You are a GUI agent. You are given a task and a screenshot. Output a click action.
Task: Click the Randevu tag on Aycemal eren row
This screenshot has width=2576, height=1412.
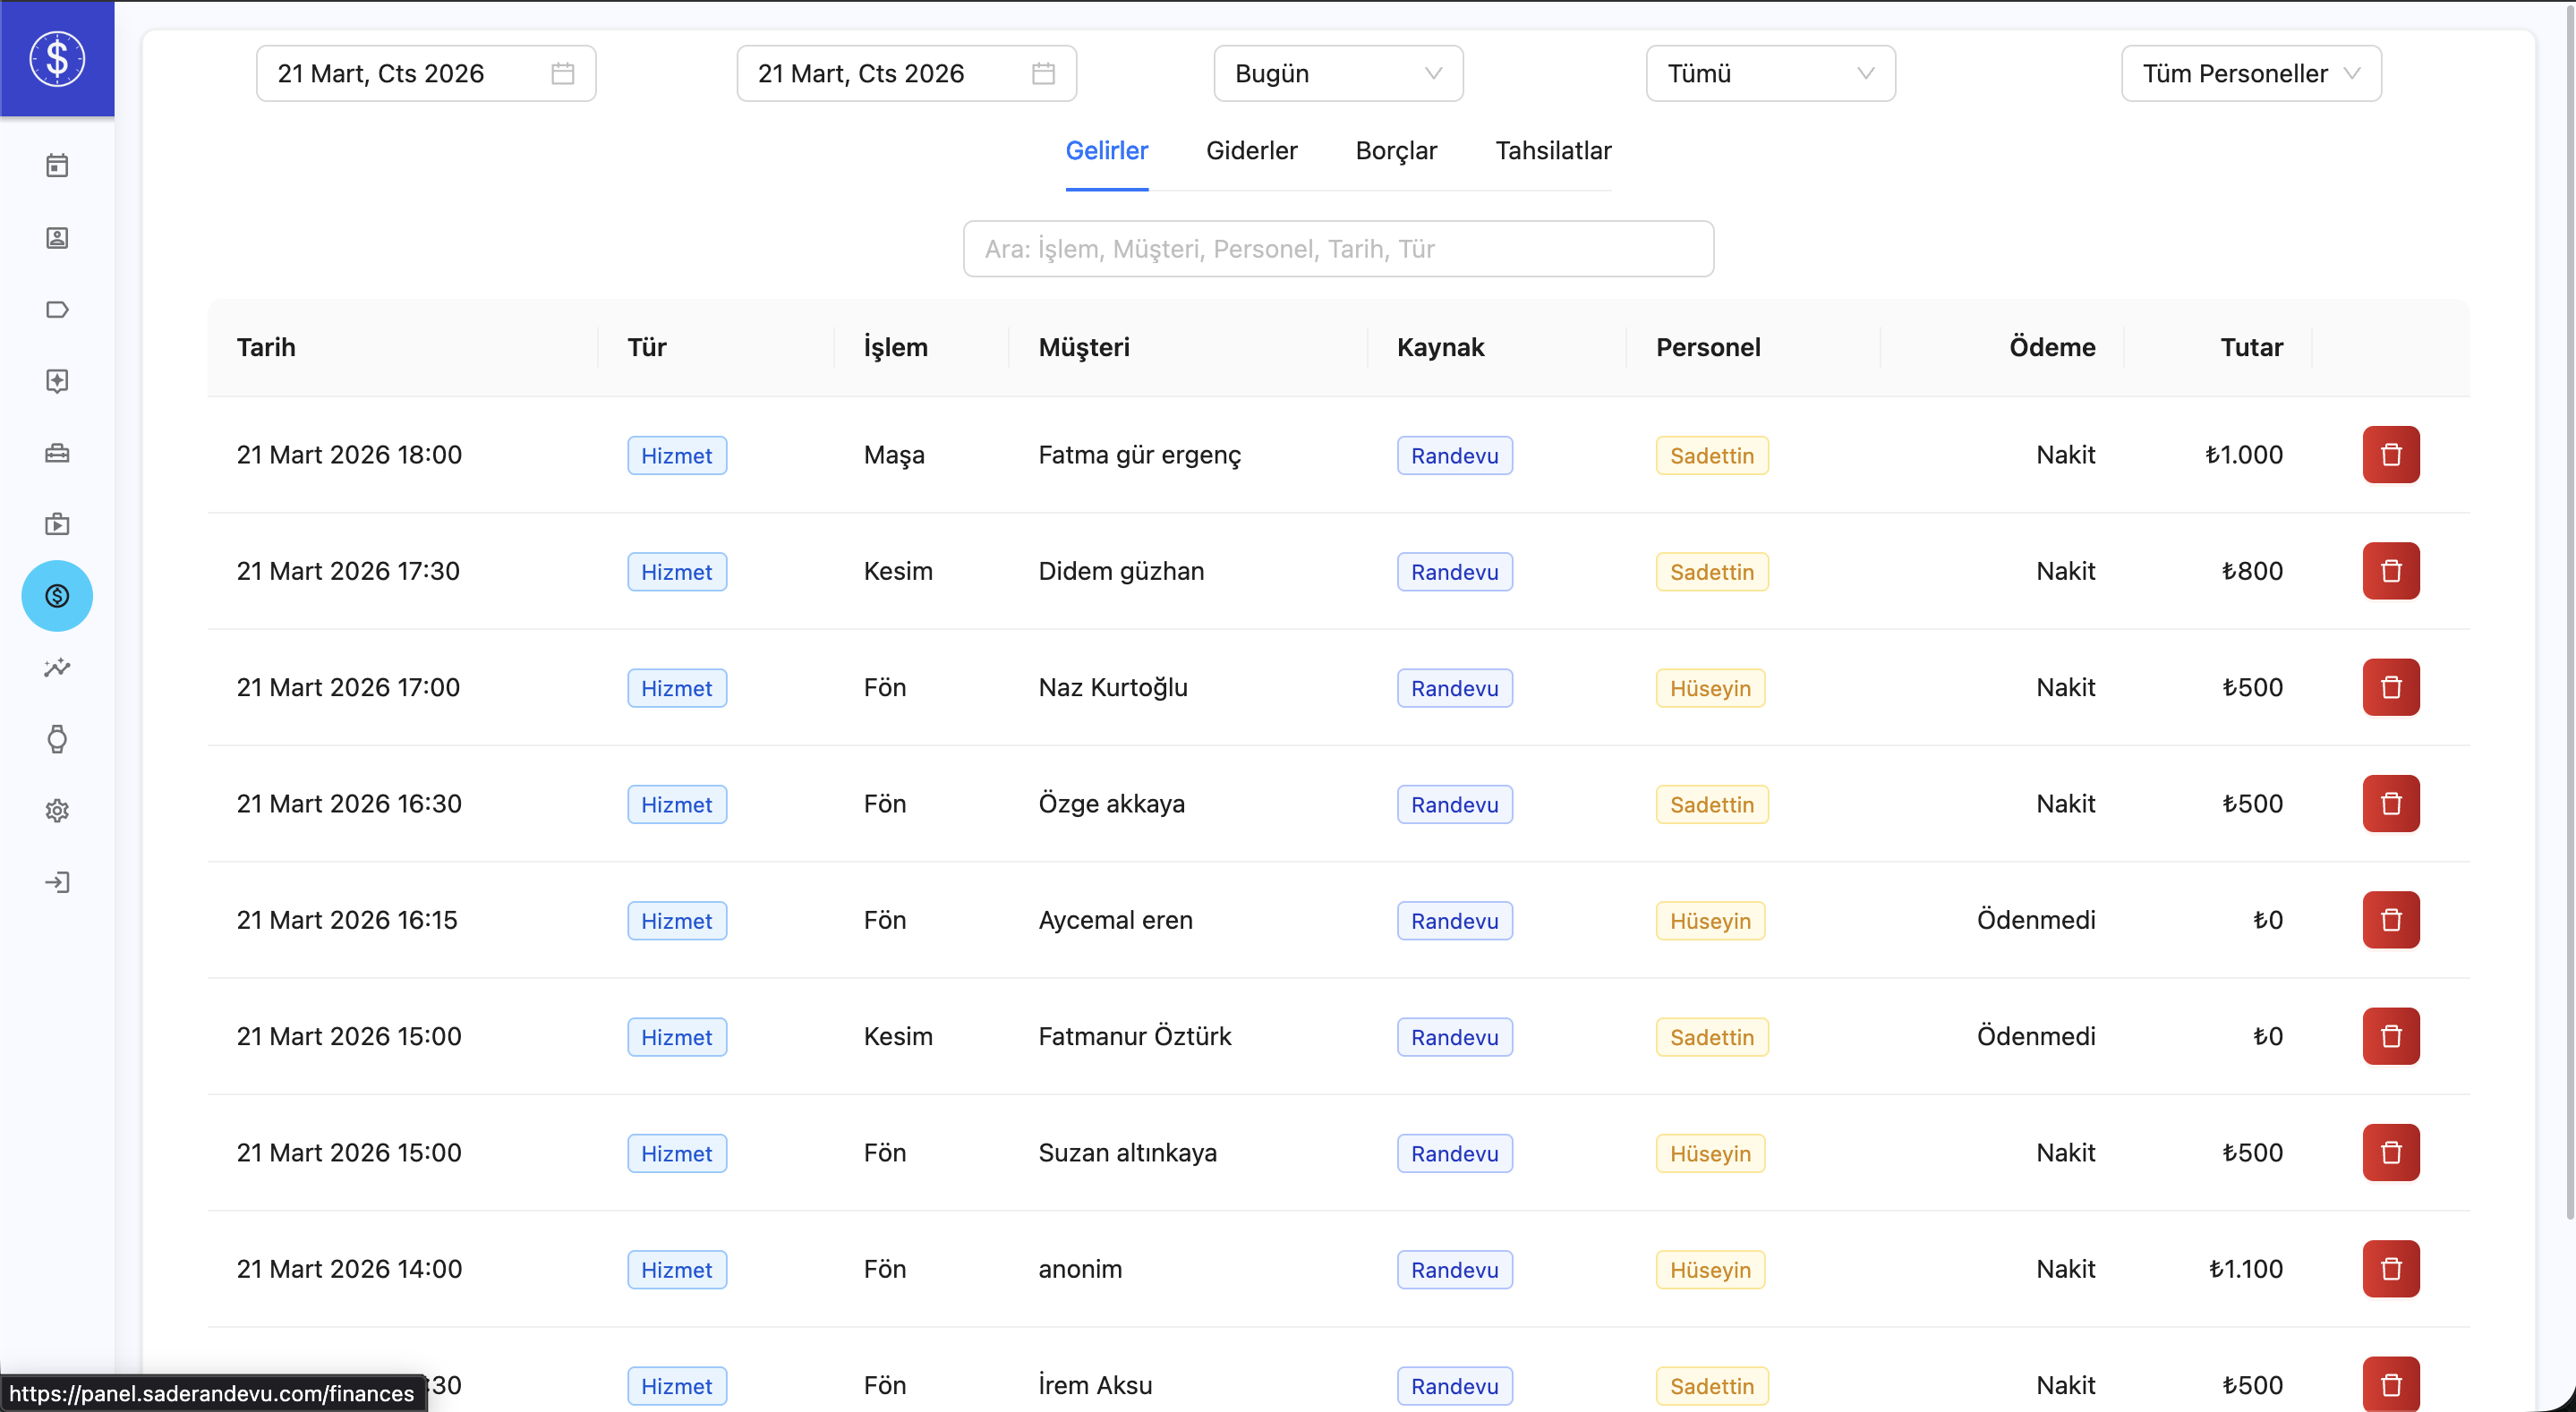[1454, 921]
